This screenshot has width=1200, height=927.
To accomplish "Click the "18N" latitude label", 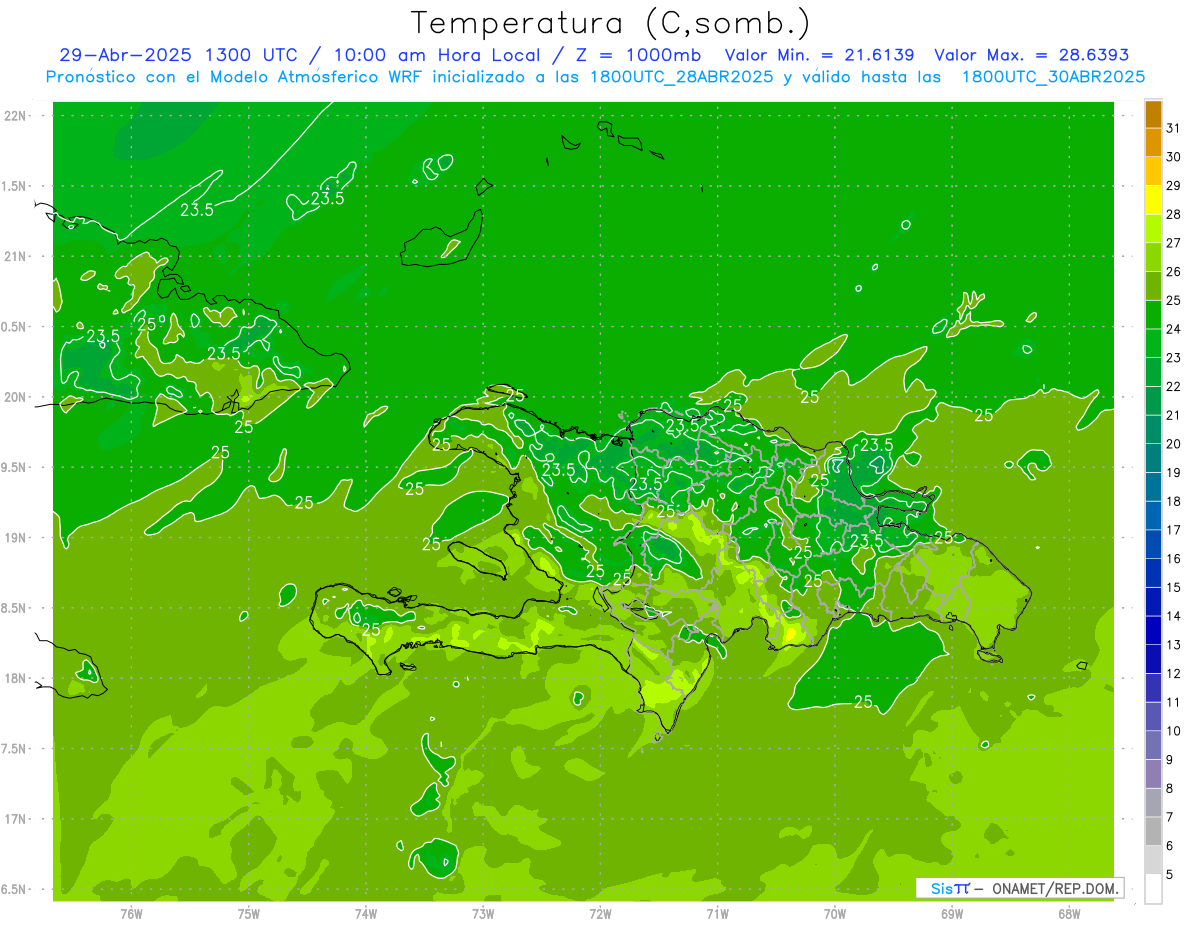I will (16, 678).
